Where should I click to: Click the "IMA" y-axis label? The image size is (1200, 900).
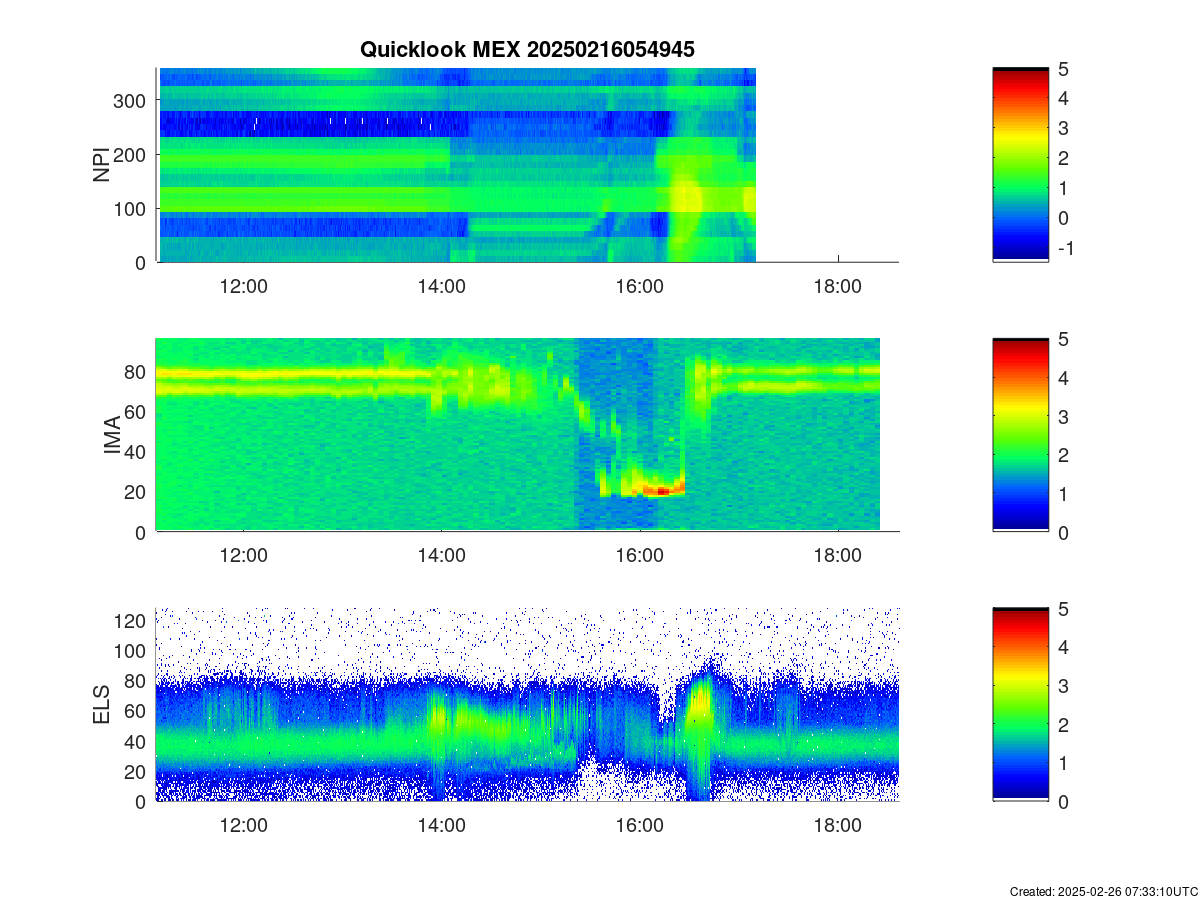pos(112,435)
